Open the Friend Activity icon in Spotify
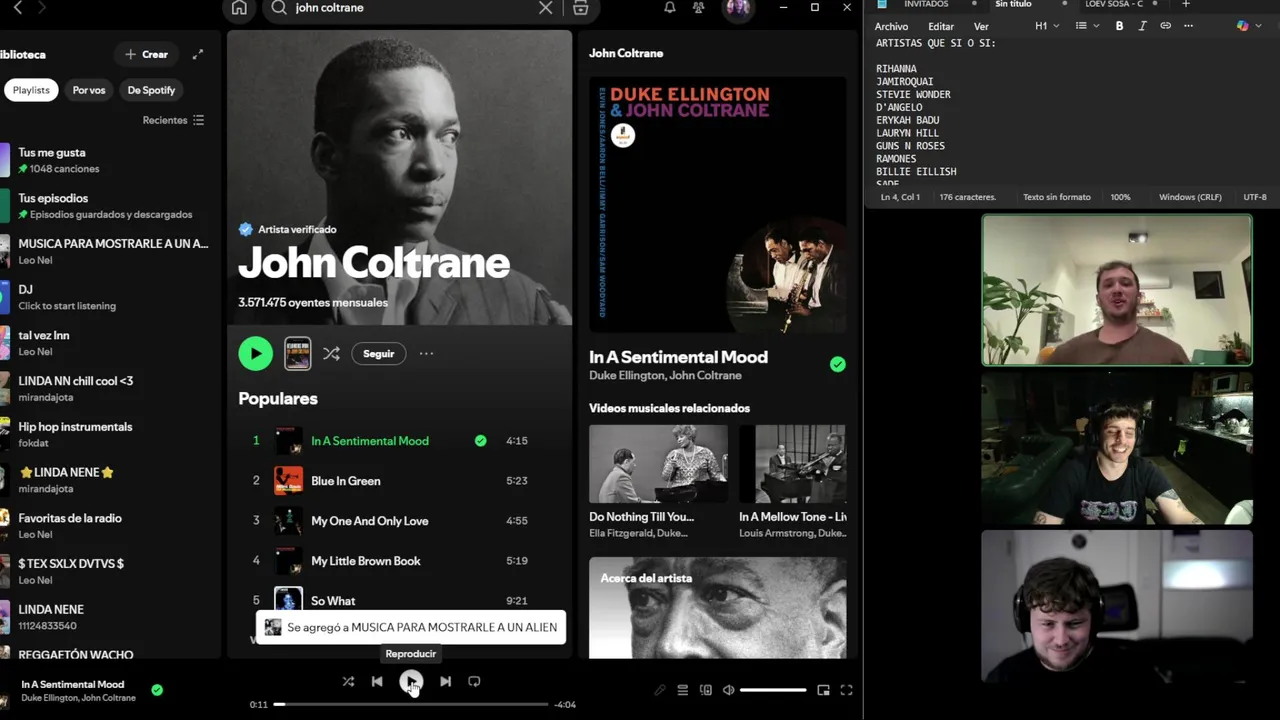The height and width of the screenshot is (720, 1280). 699,8
